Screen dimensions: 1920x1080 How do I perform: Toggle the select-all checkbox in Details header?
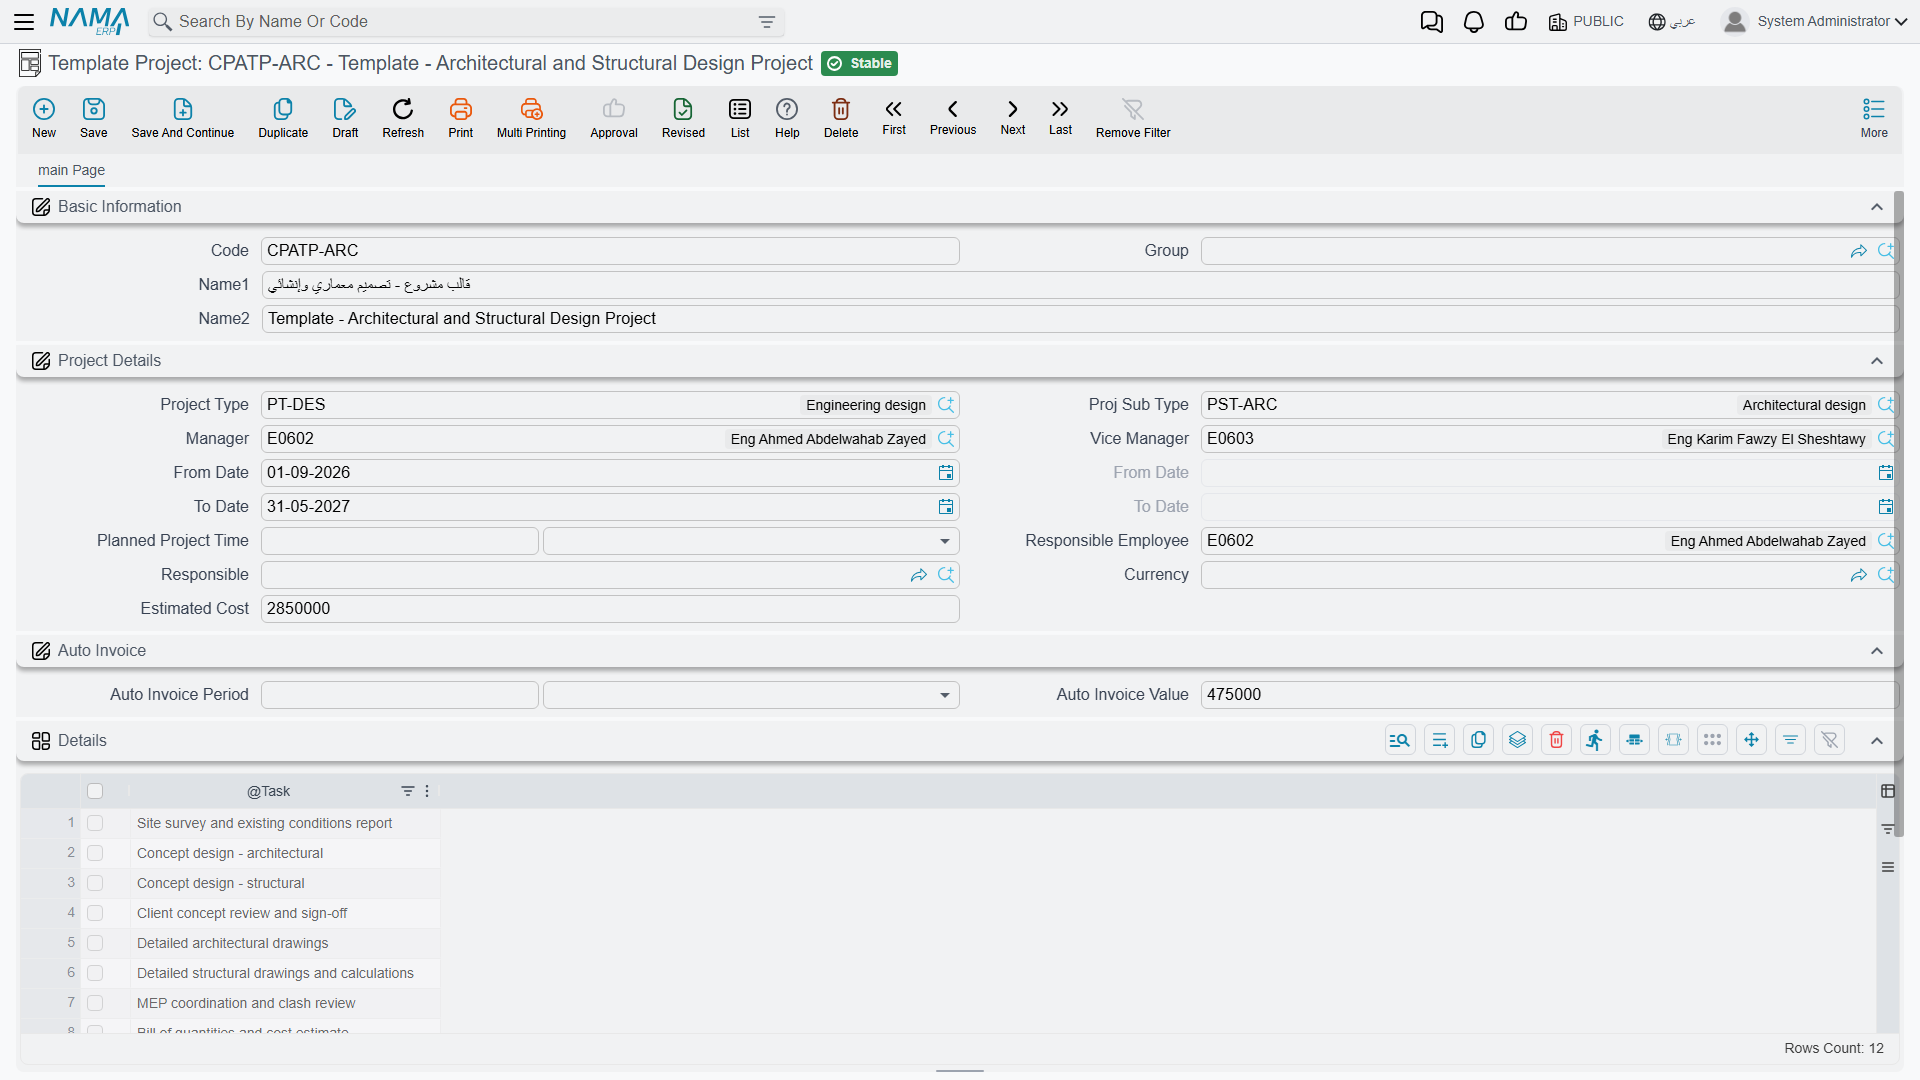(95, 791)
